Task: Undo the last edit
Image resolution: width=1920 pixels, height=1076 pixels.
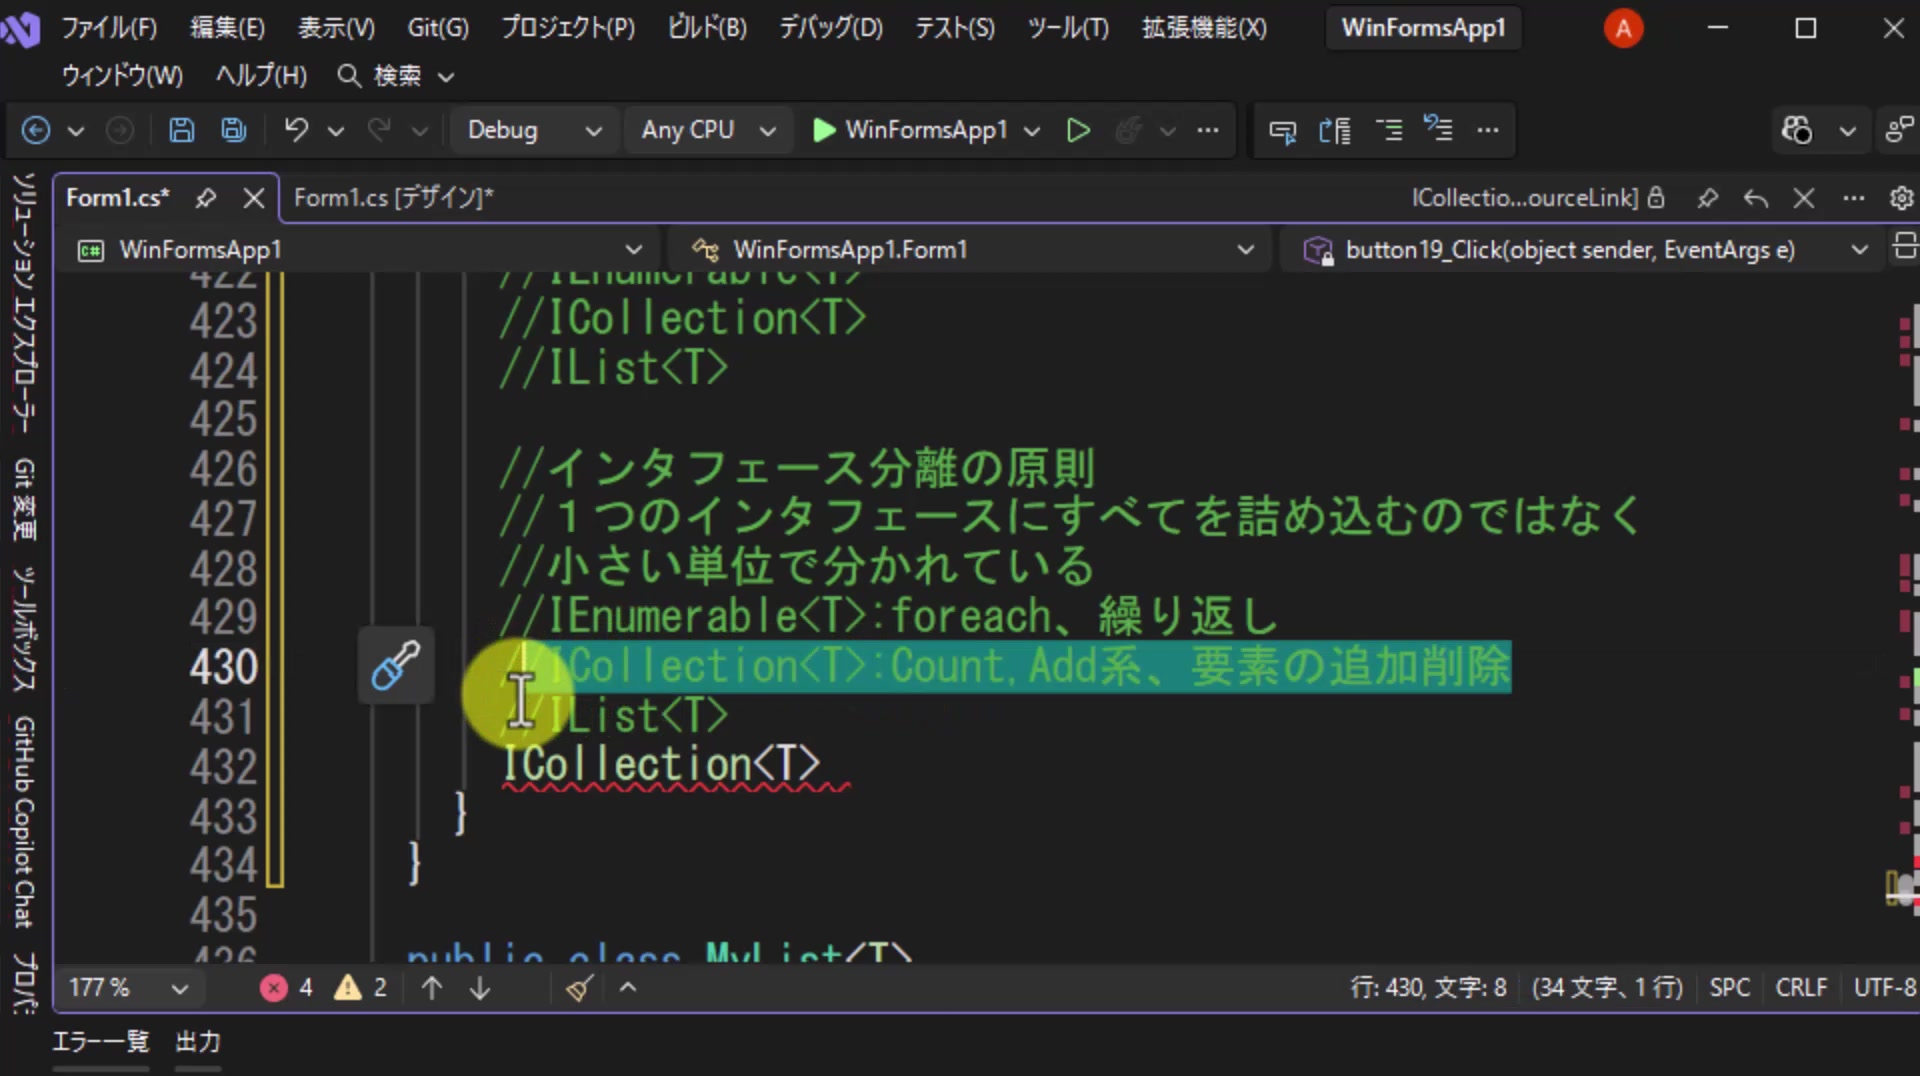Action: click(296, 130)
